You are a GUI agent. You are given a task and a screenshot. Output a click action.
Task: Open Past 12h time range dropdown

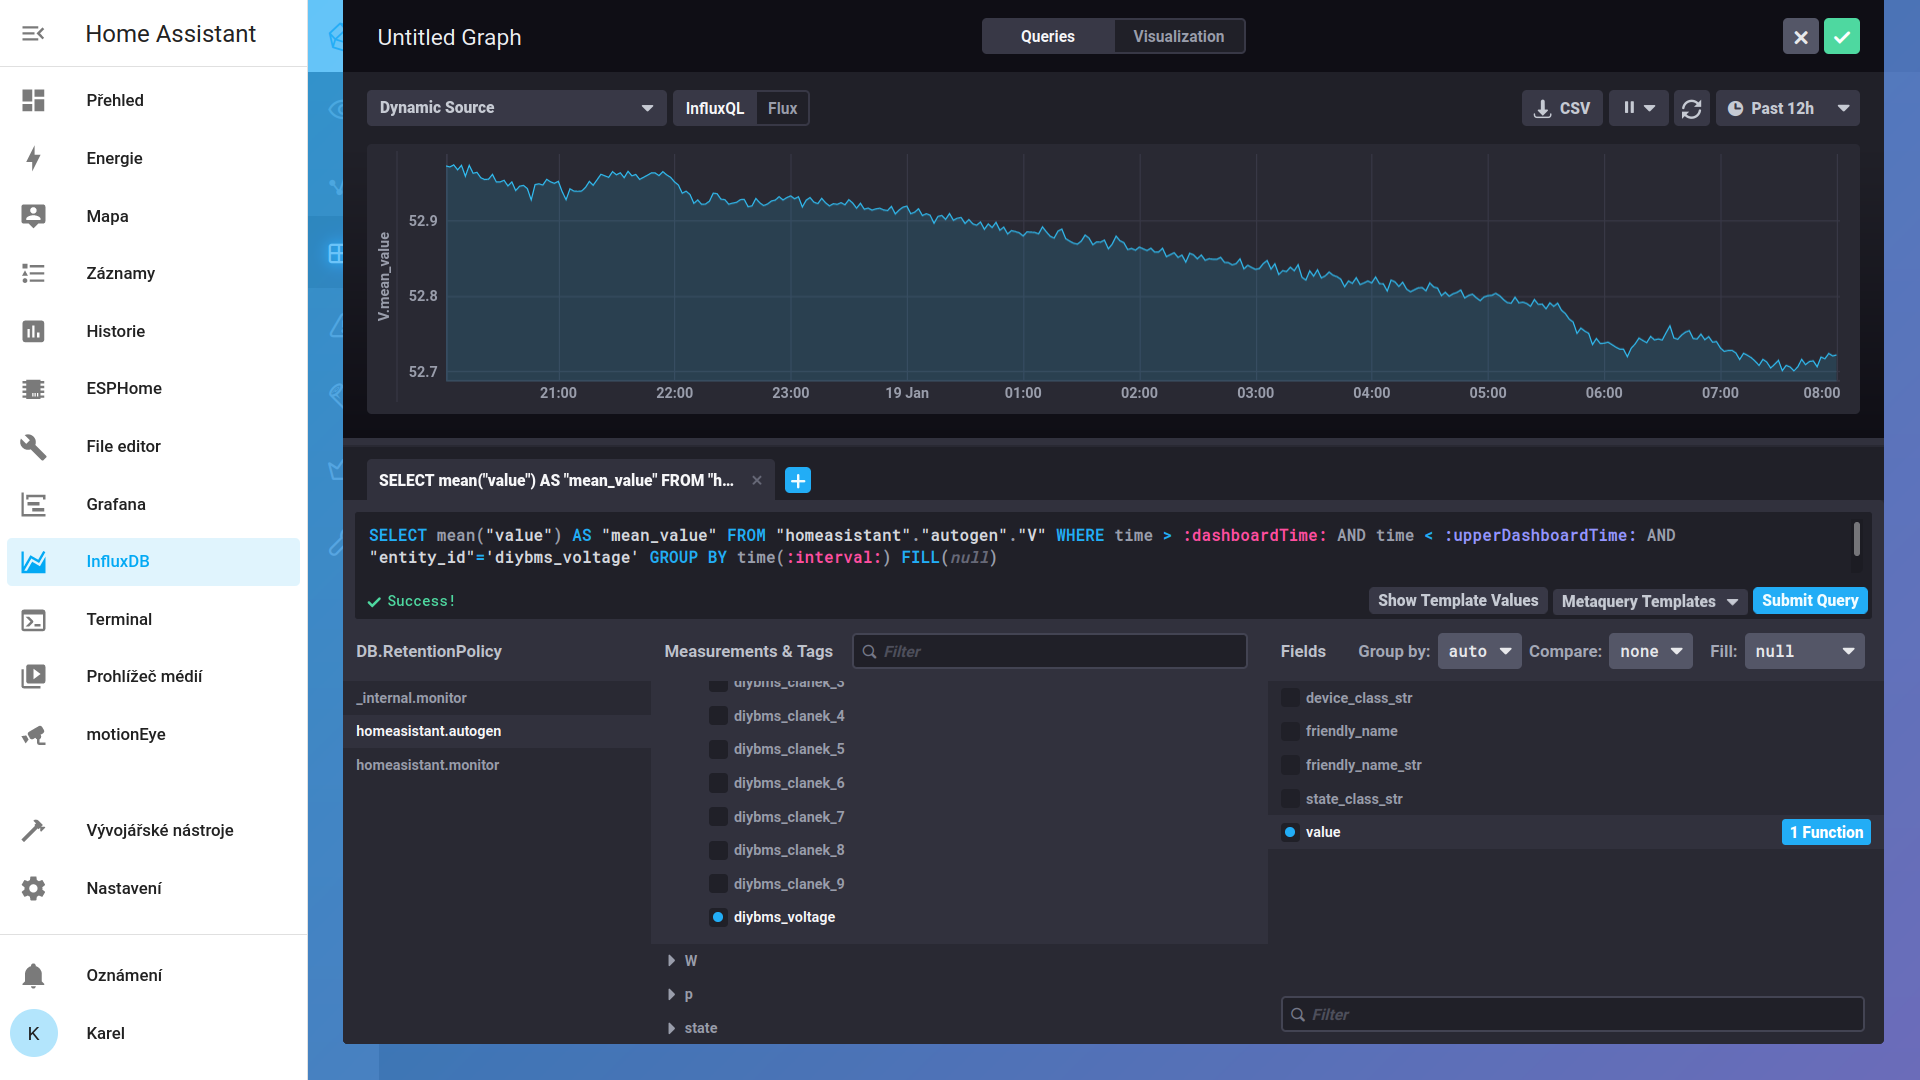point(1787,108)
